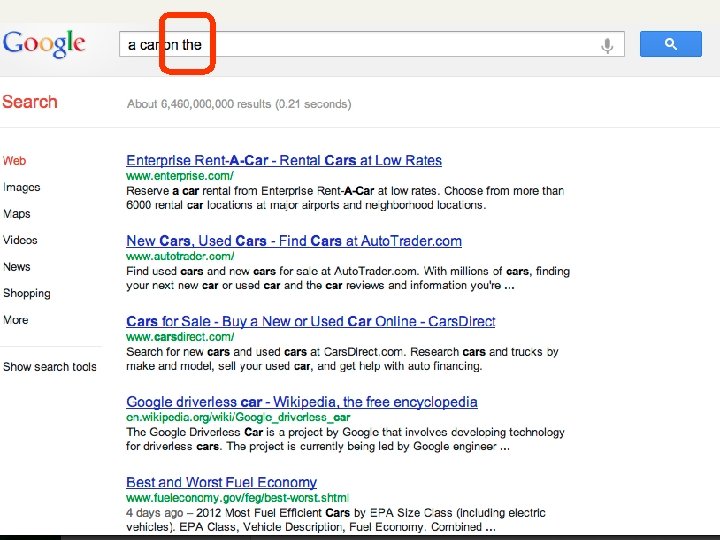Click the snippet starting '4 days ago – 2012'
This screenshot has width=720, height=540.
point(336,520)
